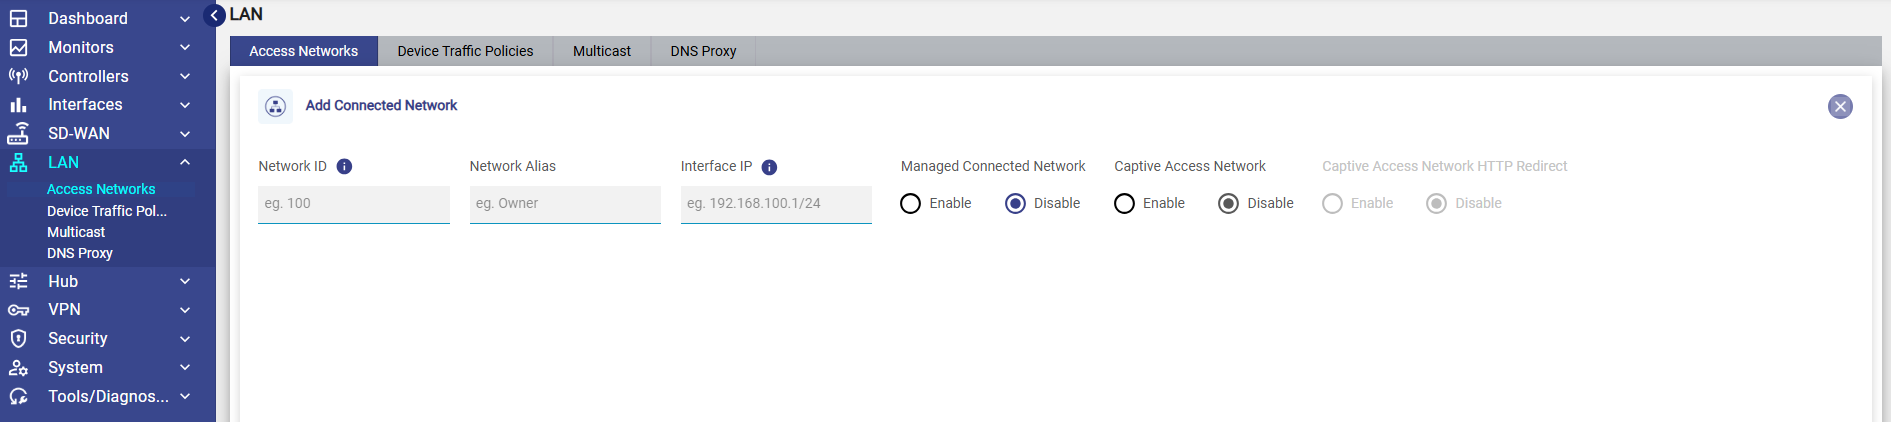The image size is (1891, 422).
Task: Click the info icon beside Interface IP
Action: pyautogui.click(x=769, y=167)
